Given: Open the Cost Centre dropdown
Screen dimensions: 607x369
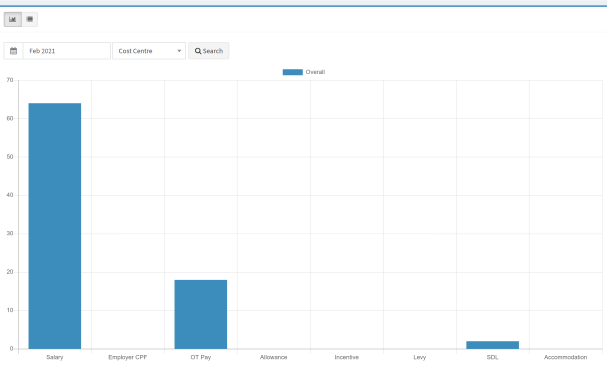Looking at the screenshot, I should [149, 51].
